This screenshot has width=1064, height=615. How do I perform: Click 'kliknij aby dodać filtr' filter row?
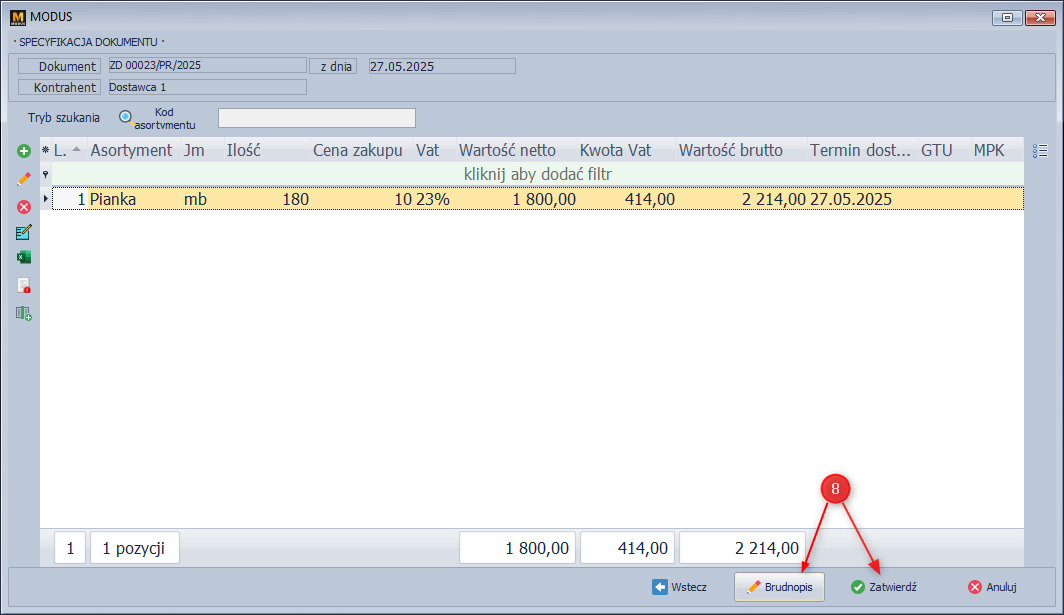tap(537, 174)
